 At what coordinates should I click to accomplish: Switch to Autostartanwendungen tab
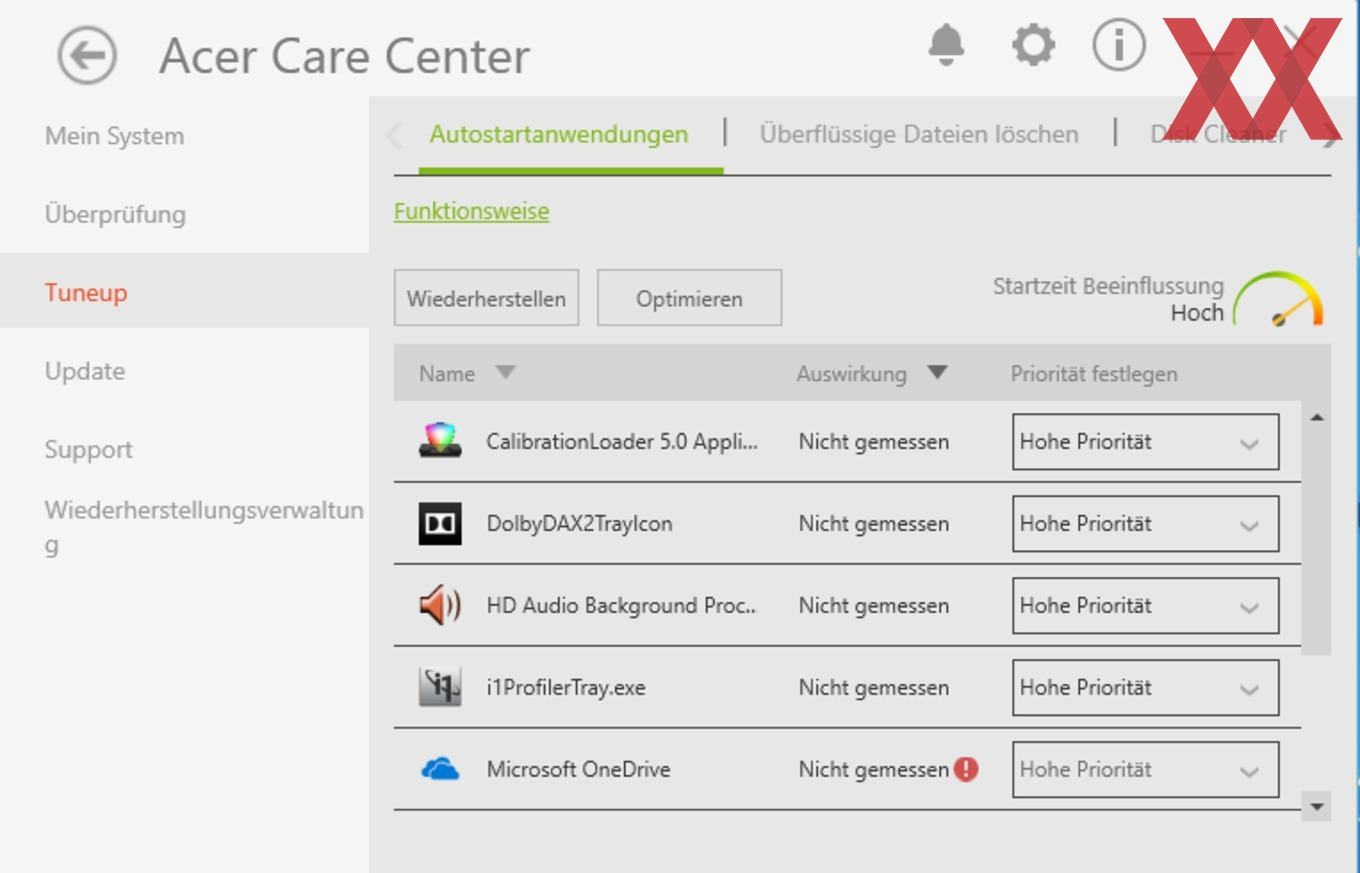tap(559, 134)
